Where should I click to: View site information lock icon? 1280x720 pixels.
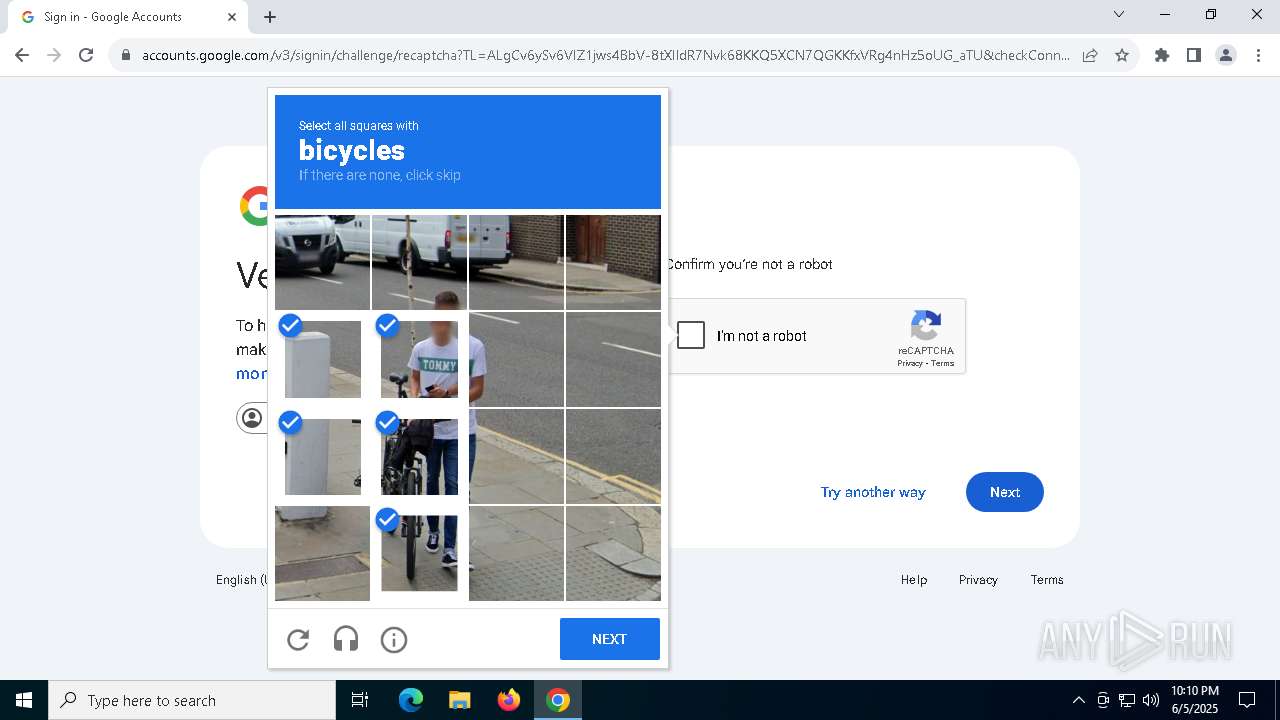pos(126,55)
